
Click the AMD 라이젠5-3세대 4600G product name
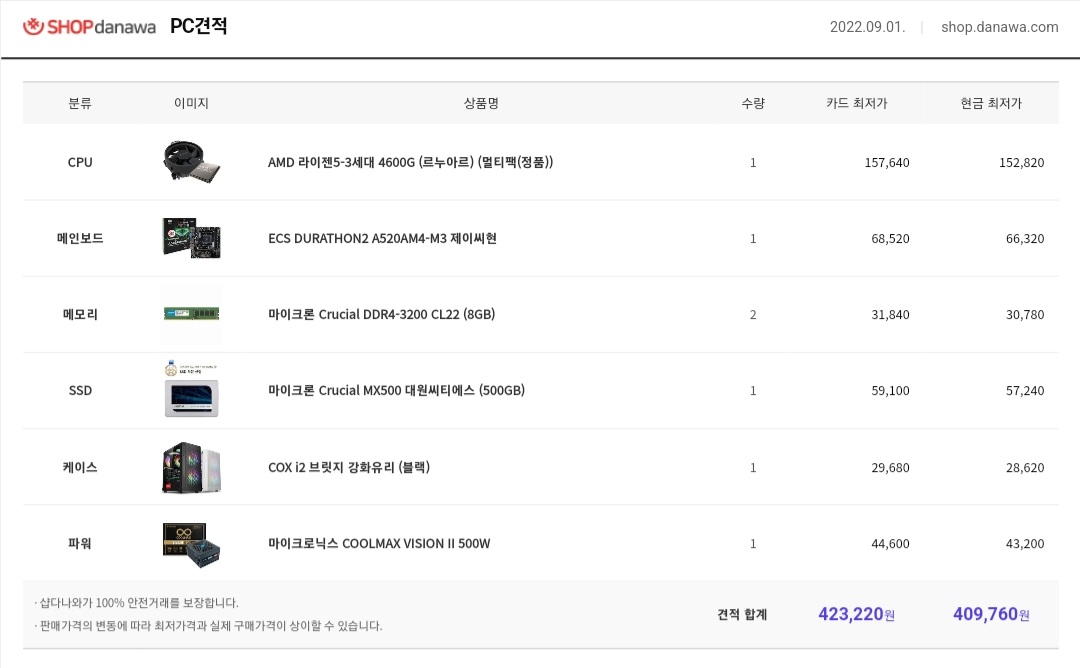411,163
